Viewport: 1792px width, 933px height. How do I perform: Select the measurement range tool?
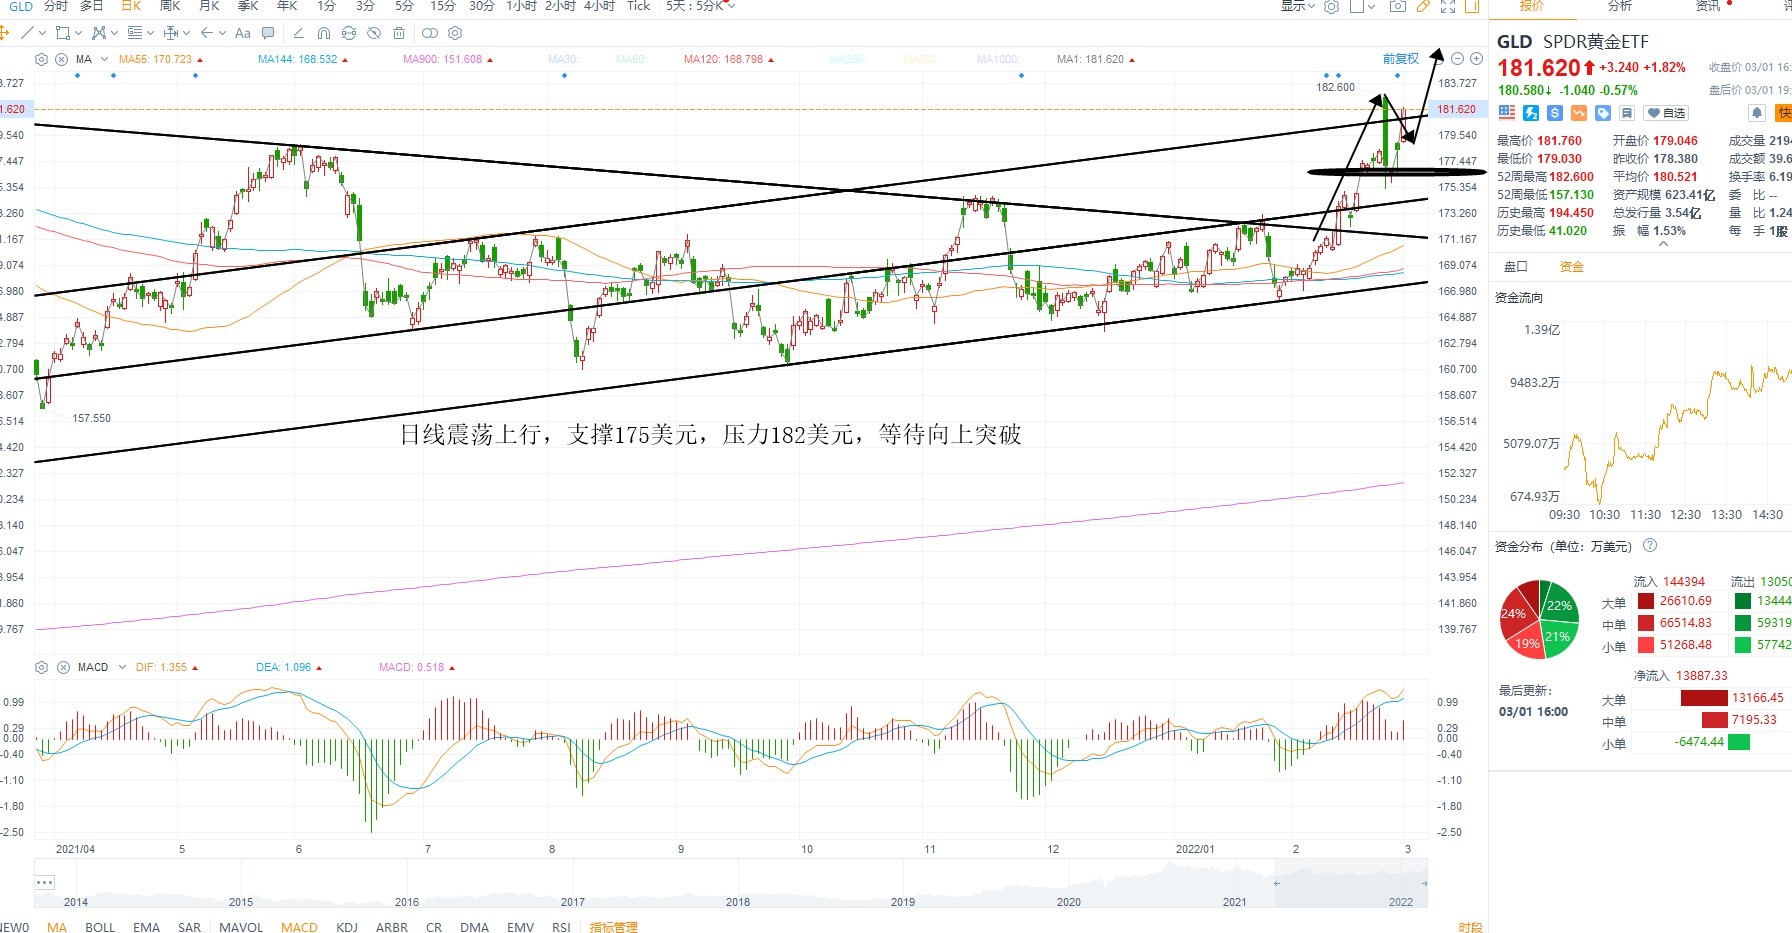170,33
